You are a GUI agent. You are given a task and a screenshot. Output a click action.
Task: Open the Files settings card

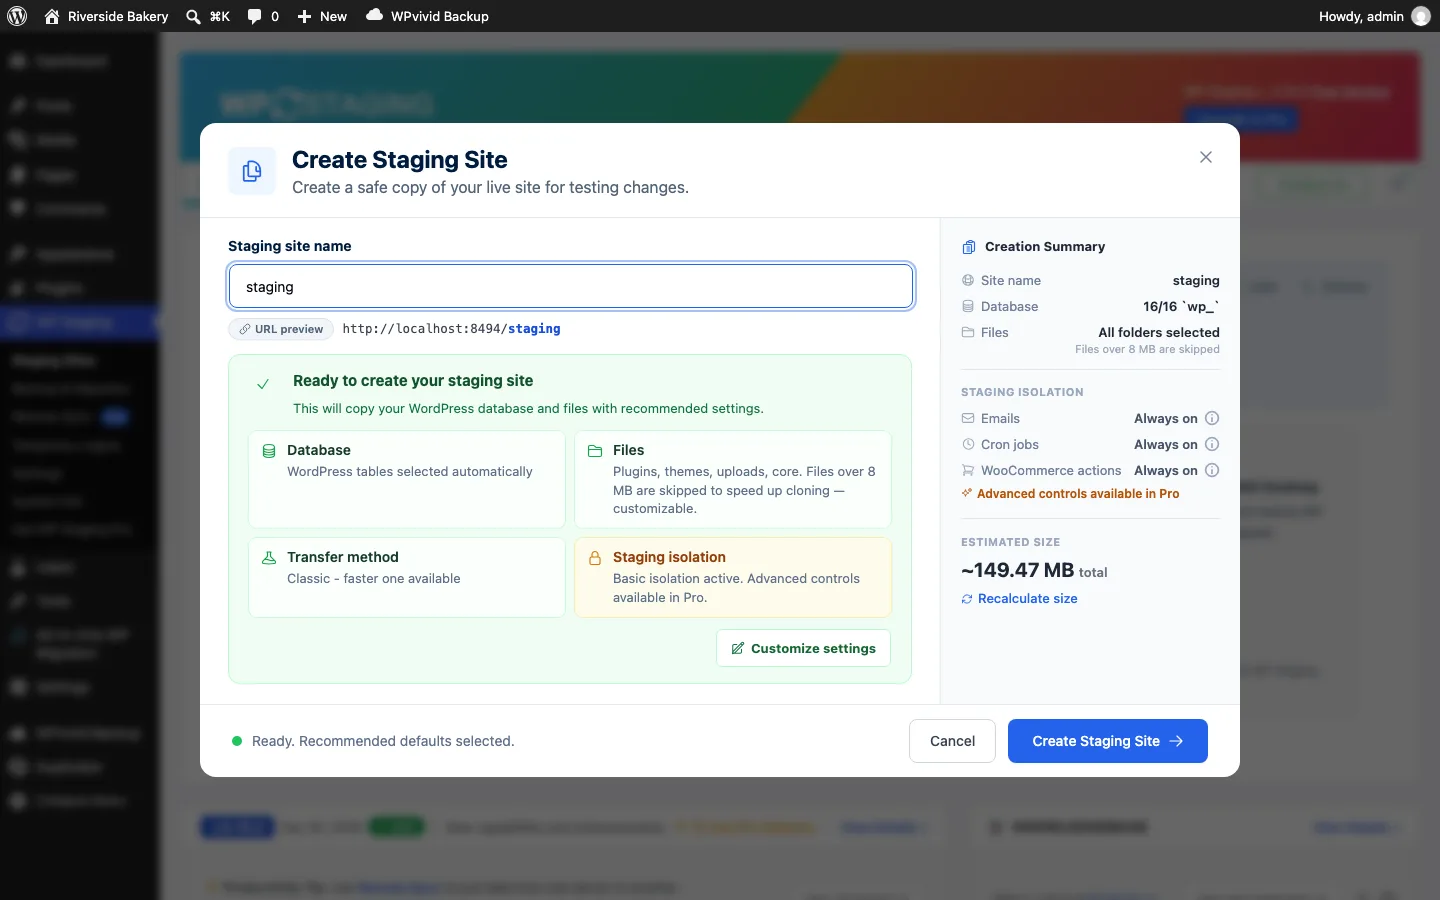coord(733,479)
